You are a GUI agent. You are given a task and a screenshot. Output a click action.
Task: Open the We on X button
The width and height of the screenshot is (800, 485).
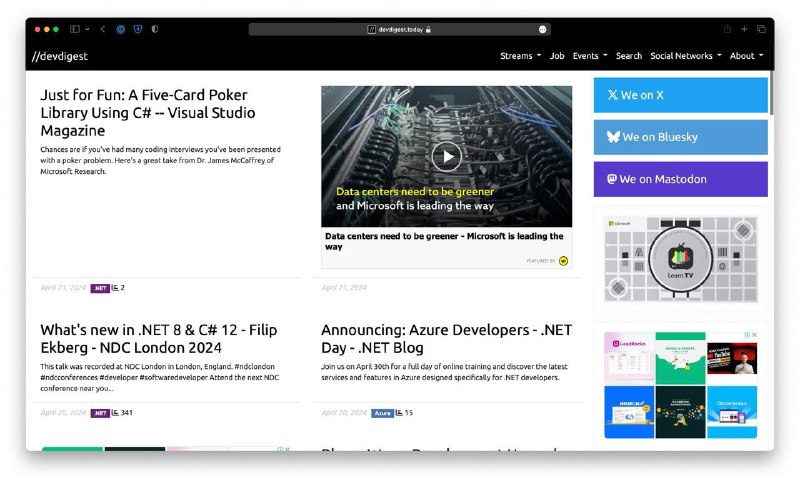click(x=680, y=95)
